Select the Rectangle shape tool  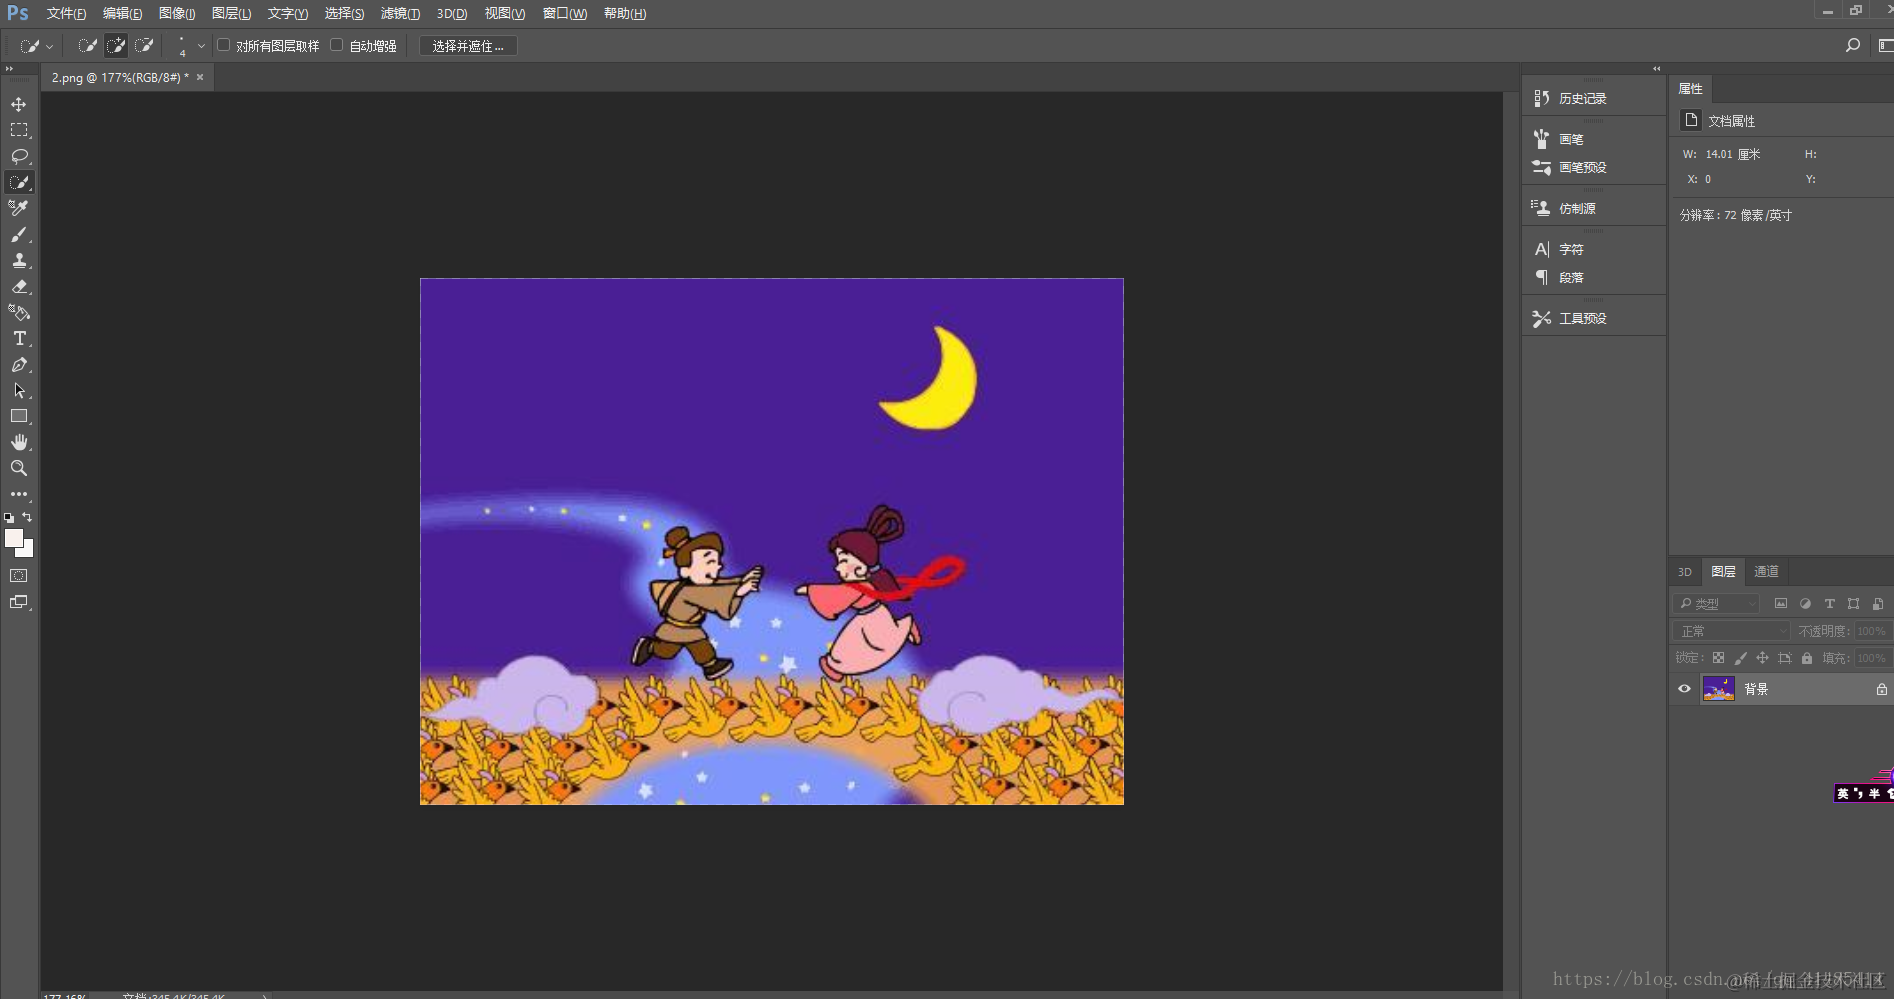click(x=19, y=416)
